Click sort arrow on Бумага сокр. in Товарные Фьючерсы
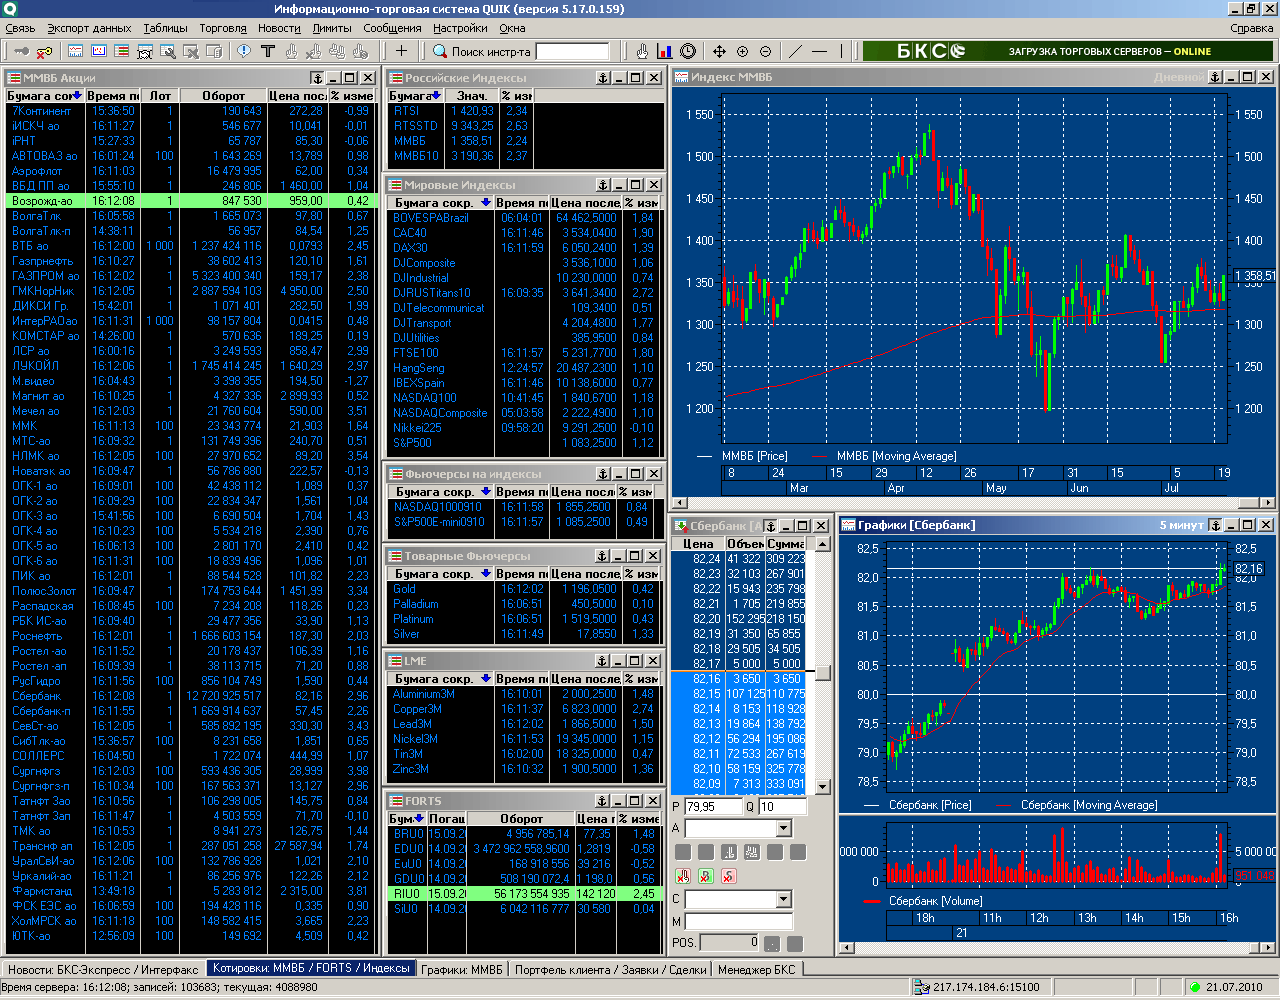 [x=486, y=574]
